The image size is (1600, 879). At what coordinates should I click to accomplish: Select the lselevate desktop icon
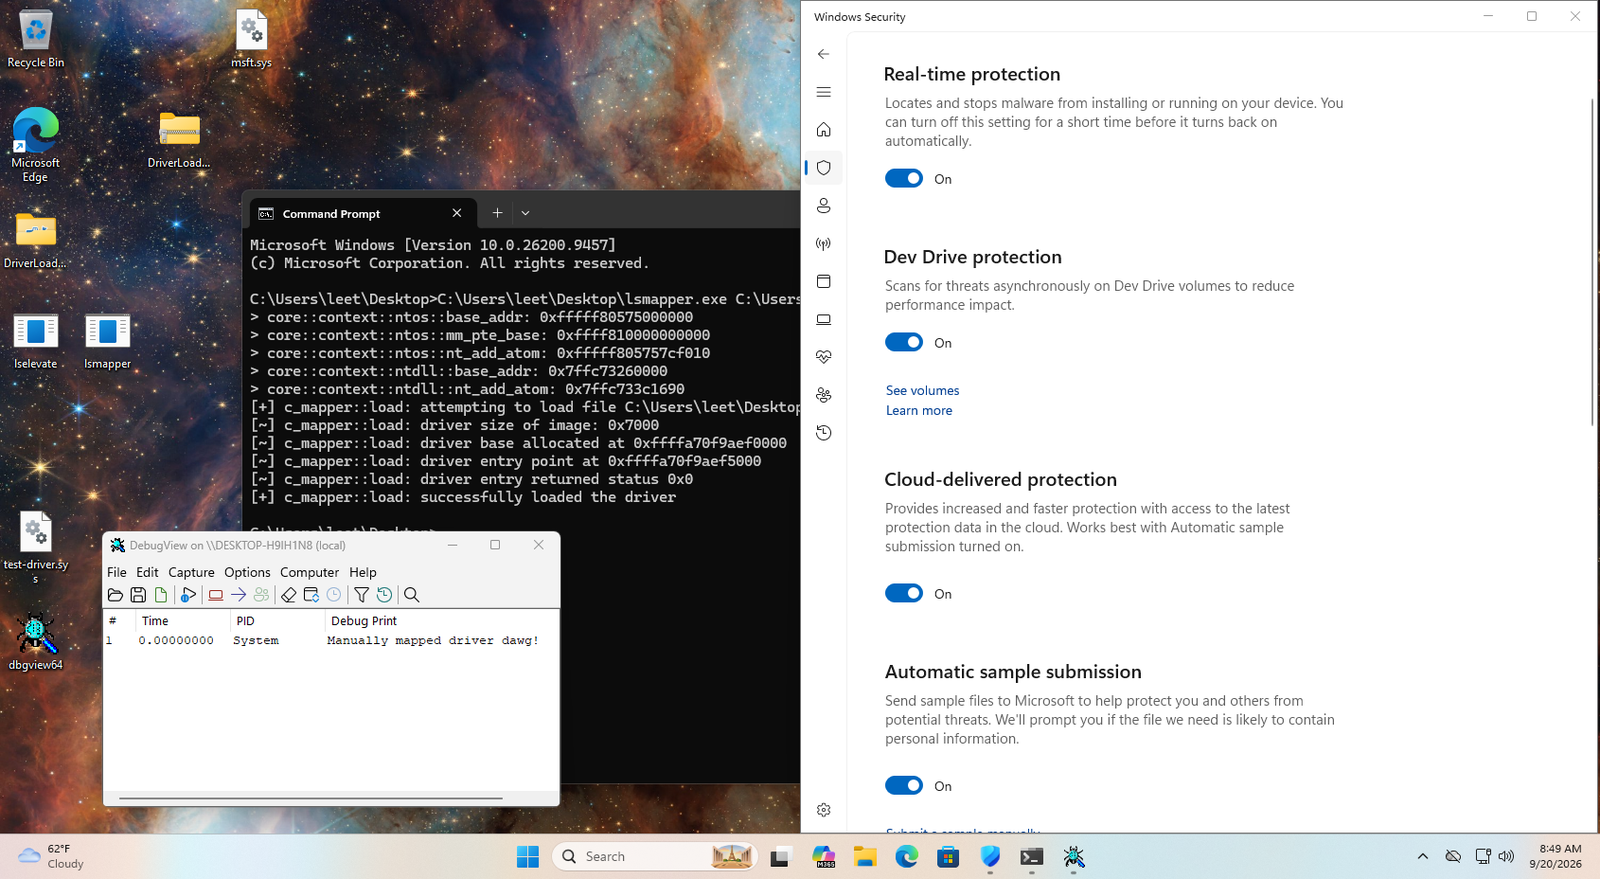[35, 341]
